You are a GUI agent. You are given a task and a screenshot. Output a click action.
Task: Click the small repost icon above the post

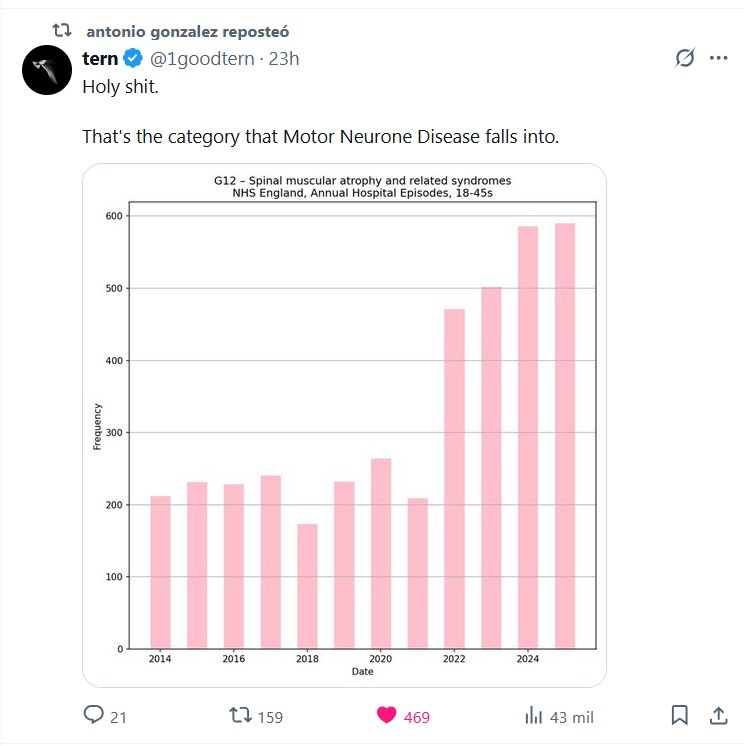[x=62, y=31]
